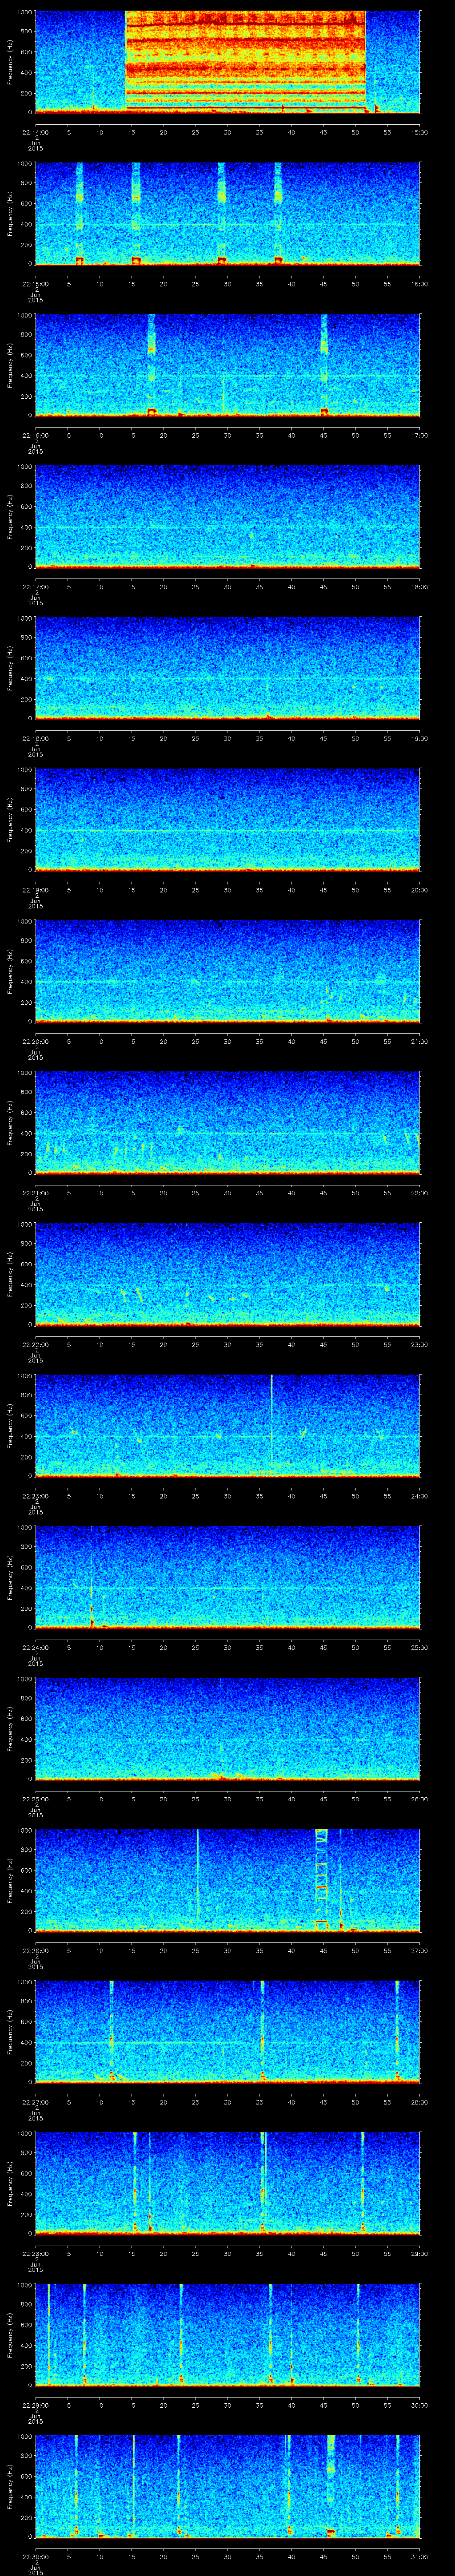Click the 22:23:00 start time label
The width and height of the screenshot is (455, 2576).
click(x=35, y=1496)
